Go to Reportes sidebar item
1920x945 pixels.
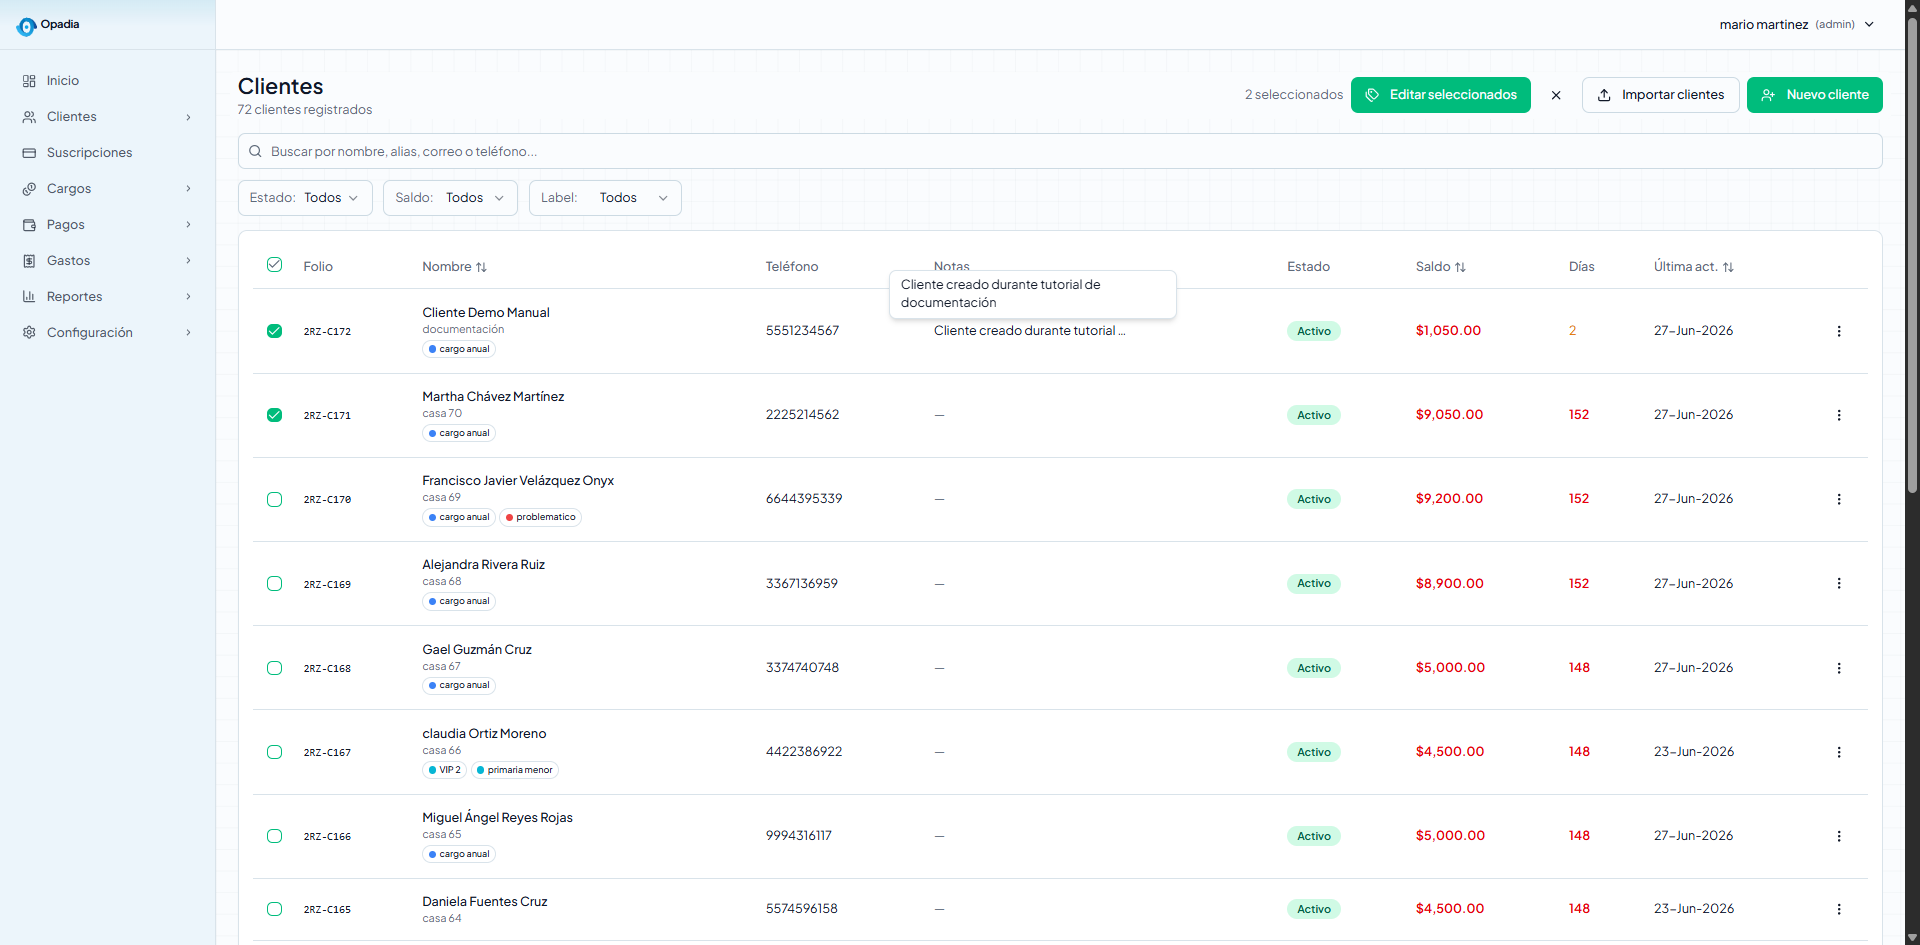74,297
